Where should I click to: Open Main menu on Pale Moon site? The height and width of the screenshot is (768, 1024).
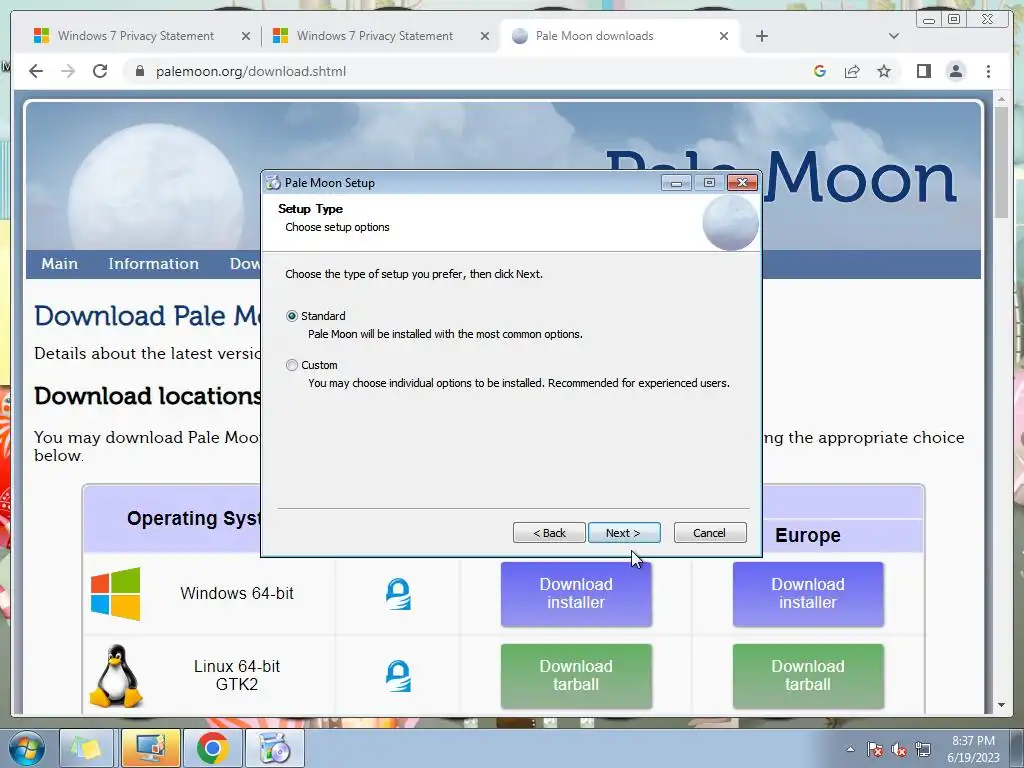click(x=59, y=264)
